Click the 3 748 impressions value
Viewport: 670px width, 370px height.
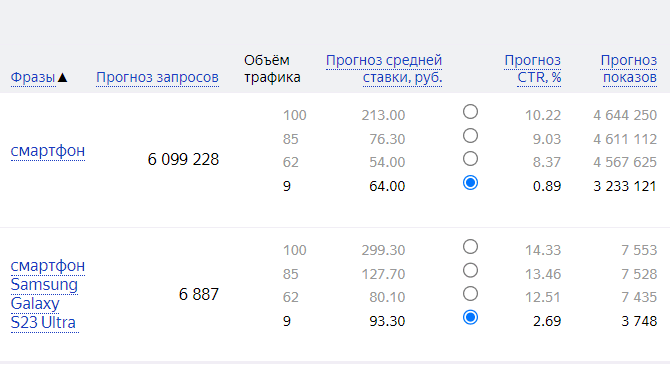[x=639, y=321]
